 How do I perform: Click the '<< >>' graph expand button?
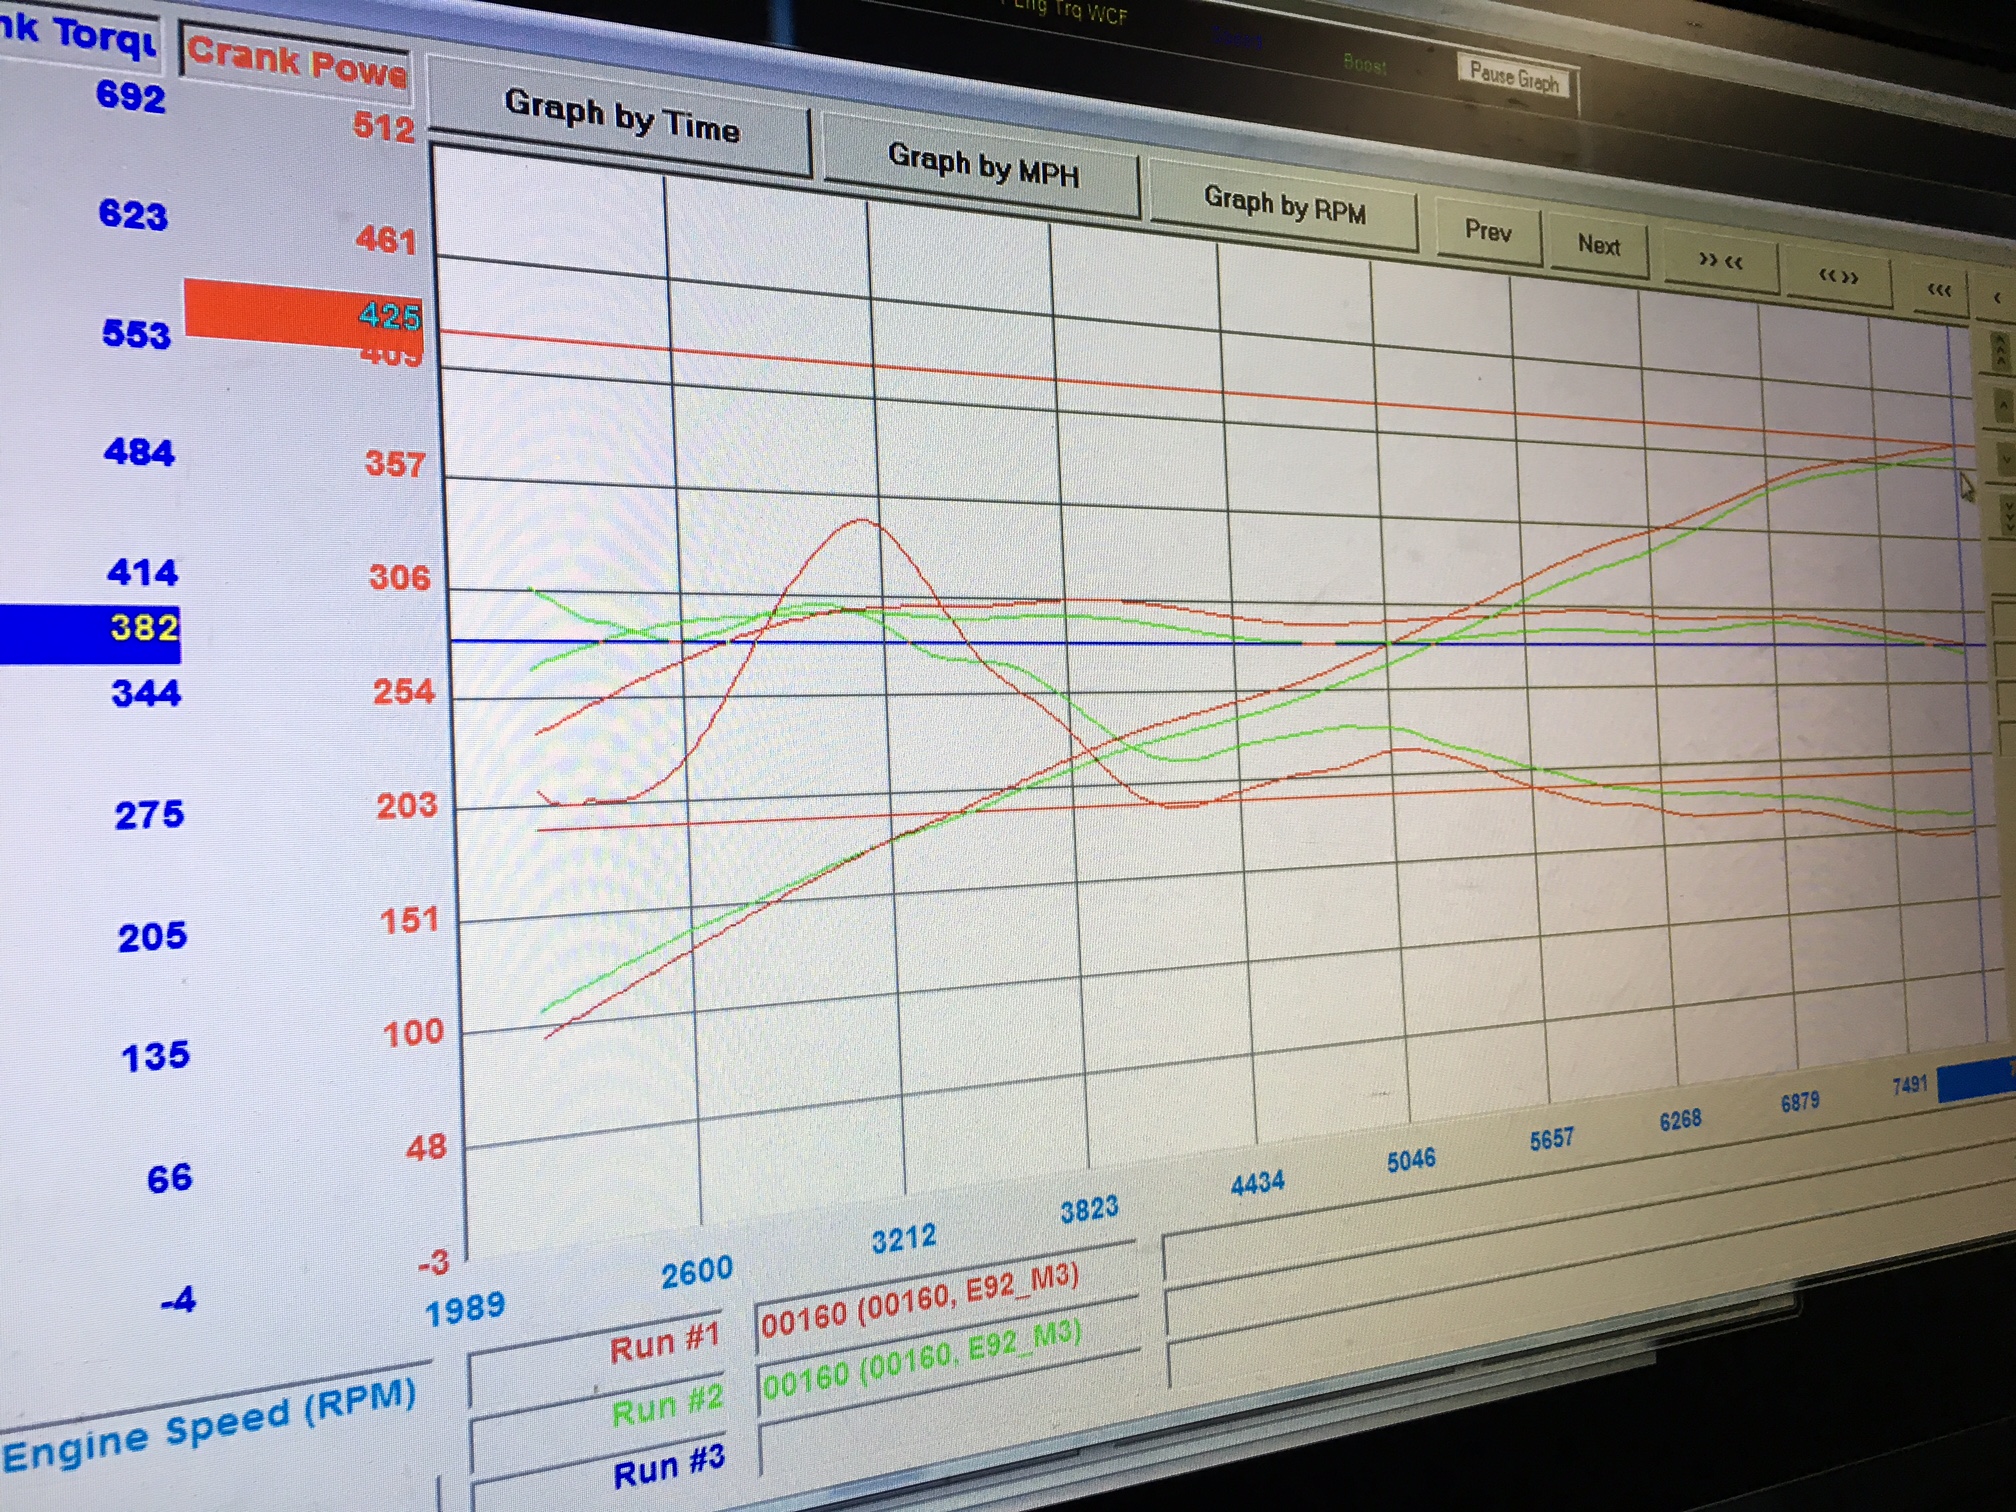1838,279
